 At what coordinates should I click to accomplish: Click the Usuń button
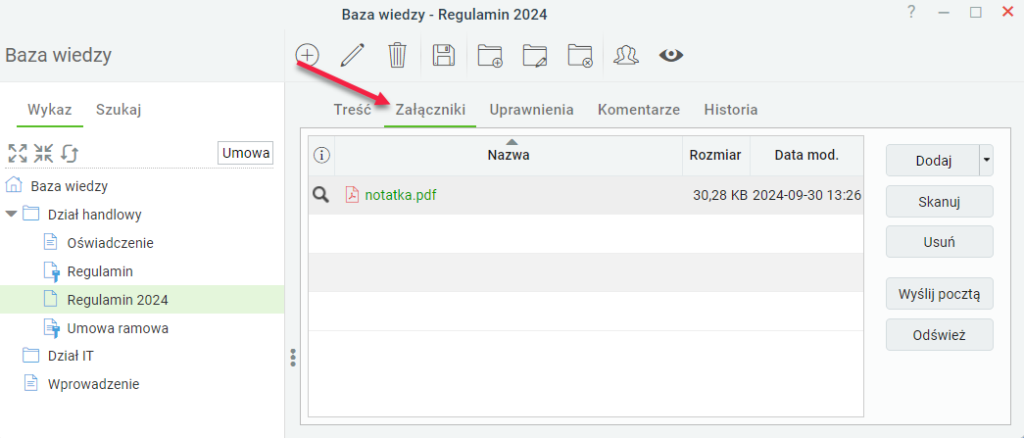coord(939,242)
